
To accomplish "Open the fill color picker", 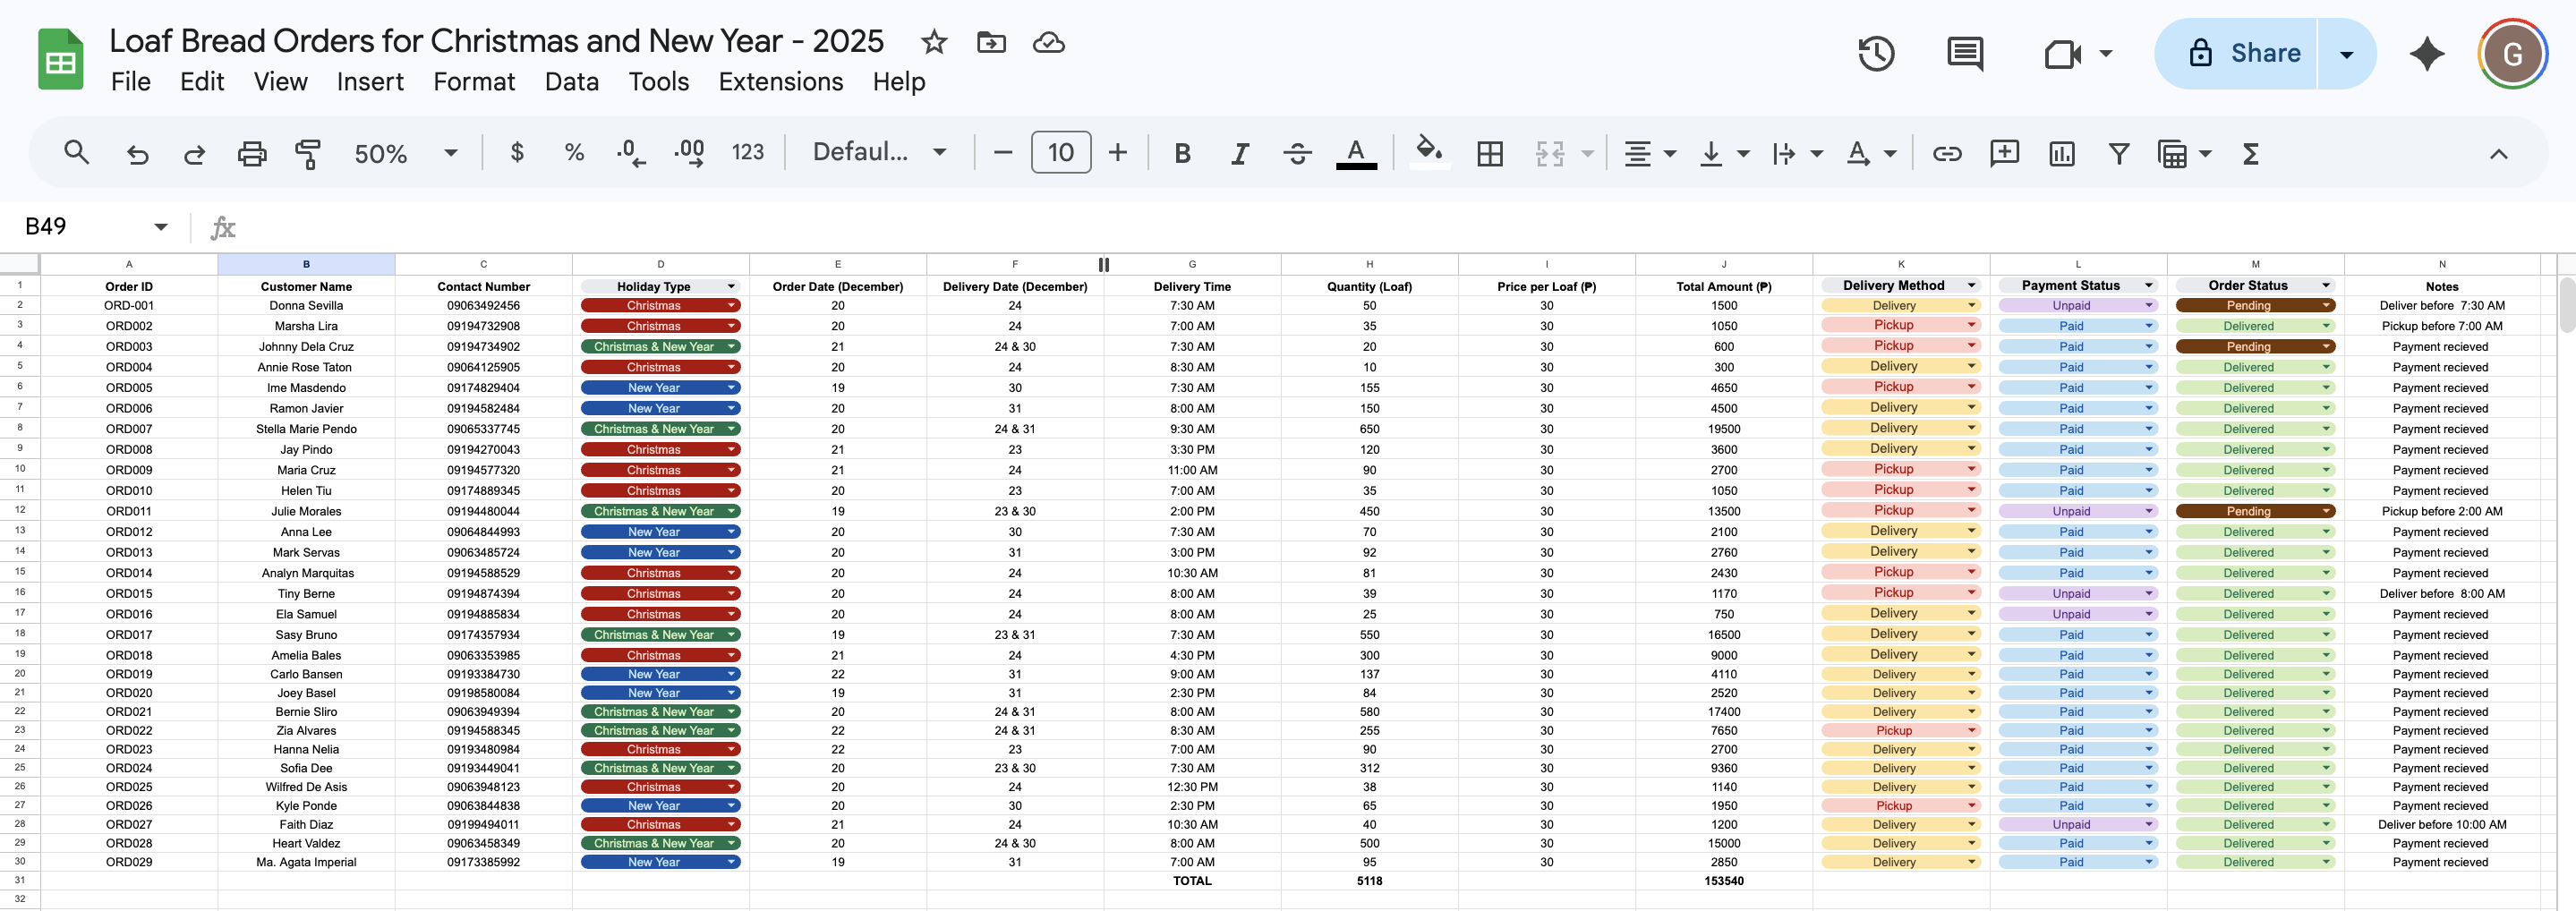I will click(1429, 152).
